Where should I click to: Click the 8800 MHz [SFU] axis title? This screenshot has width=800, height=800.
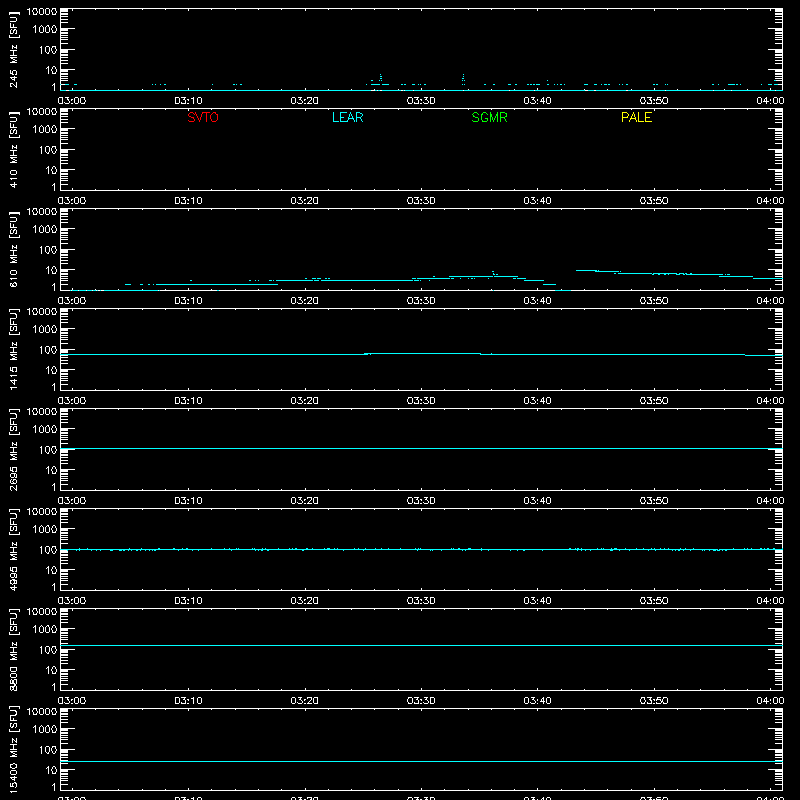click(x=13, y=650)
